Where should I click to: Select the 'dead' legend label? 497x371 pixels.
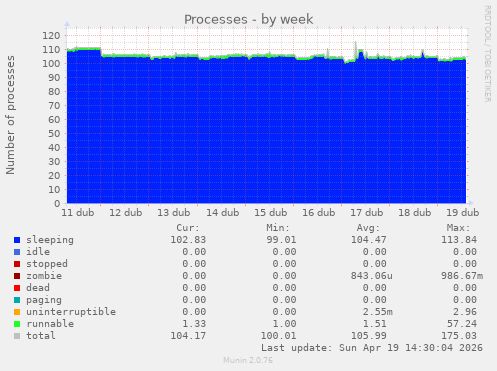pyautogui.click(x=38, y=288)
